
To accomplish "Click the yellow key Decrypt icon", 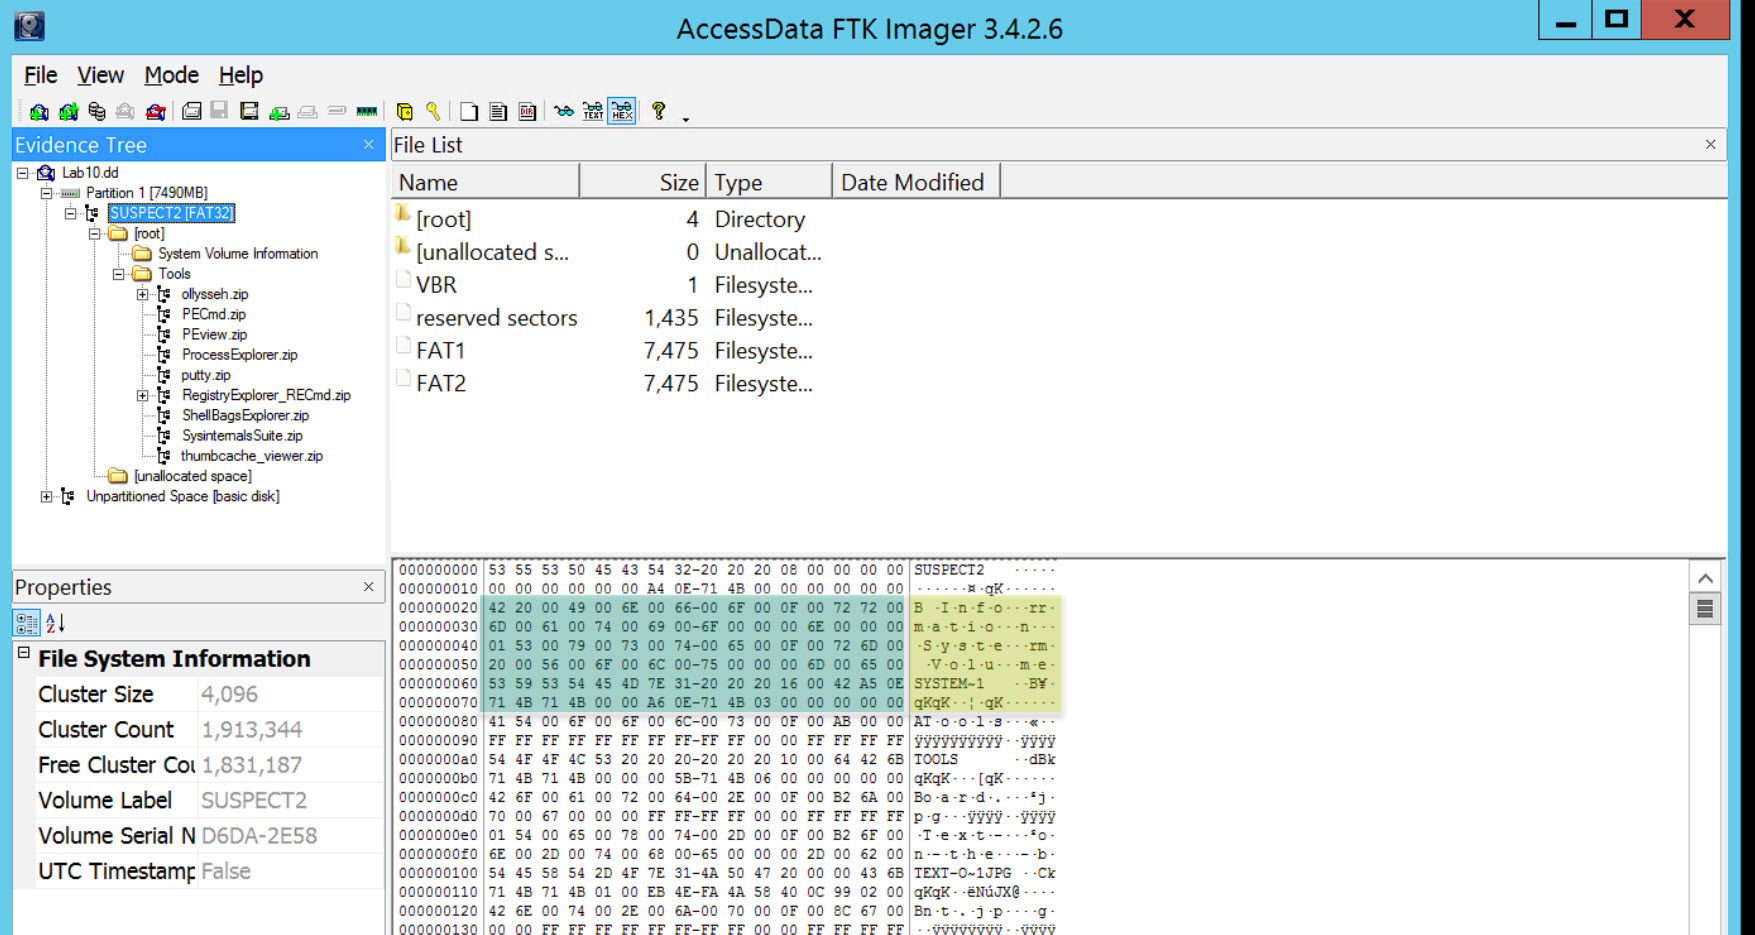I will 433,112.
